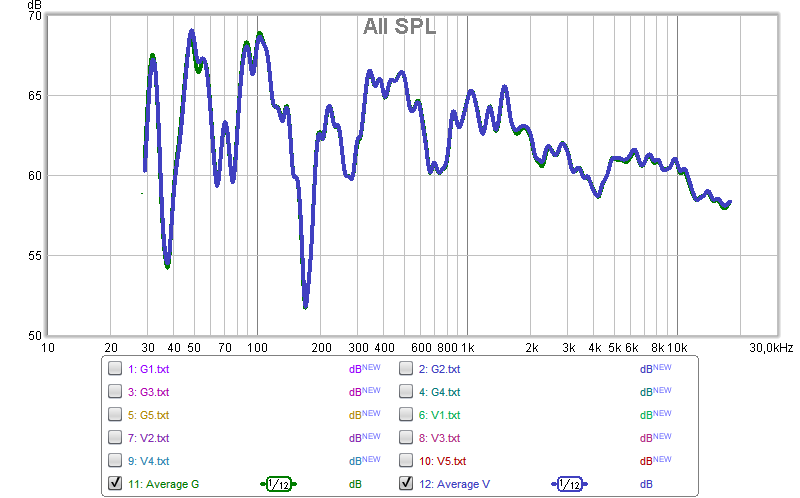
Task: Select the '4: G4.txt' legend label
Action: pos(439,392)
